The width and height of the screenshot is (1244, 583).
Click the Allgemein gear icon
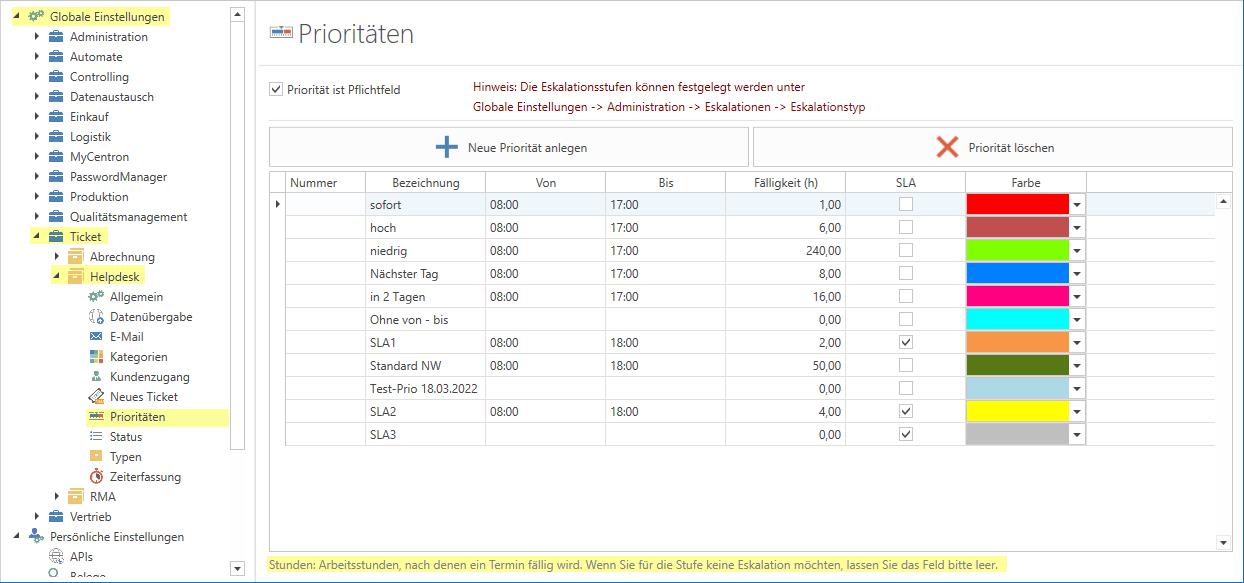96,297
